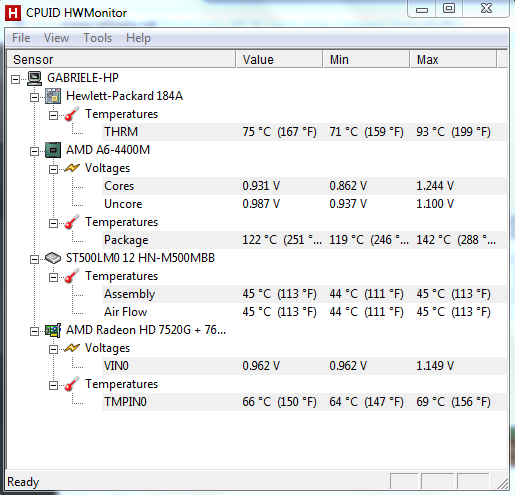
Task: Collapse Temperatures group containing Package
Action: 53,223
